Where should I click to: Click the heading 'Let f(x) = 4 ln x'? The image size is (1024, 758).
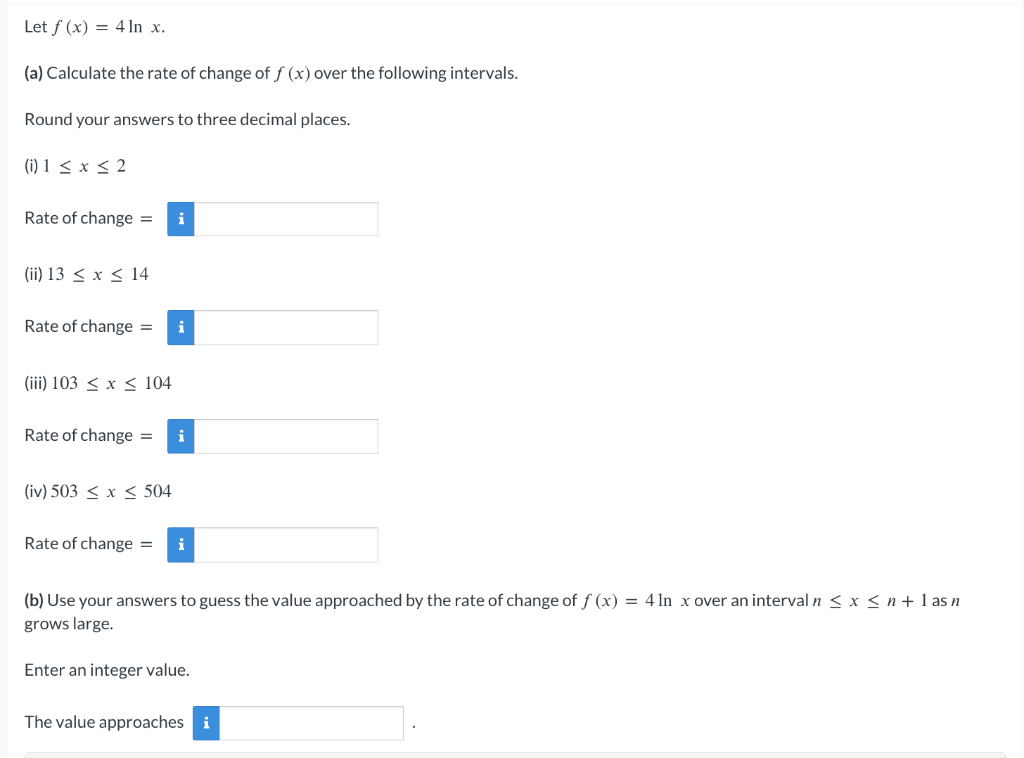click(x=93, y=27)
